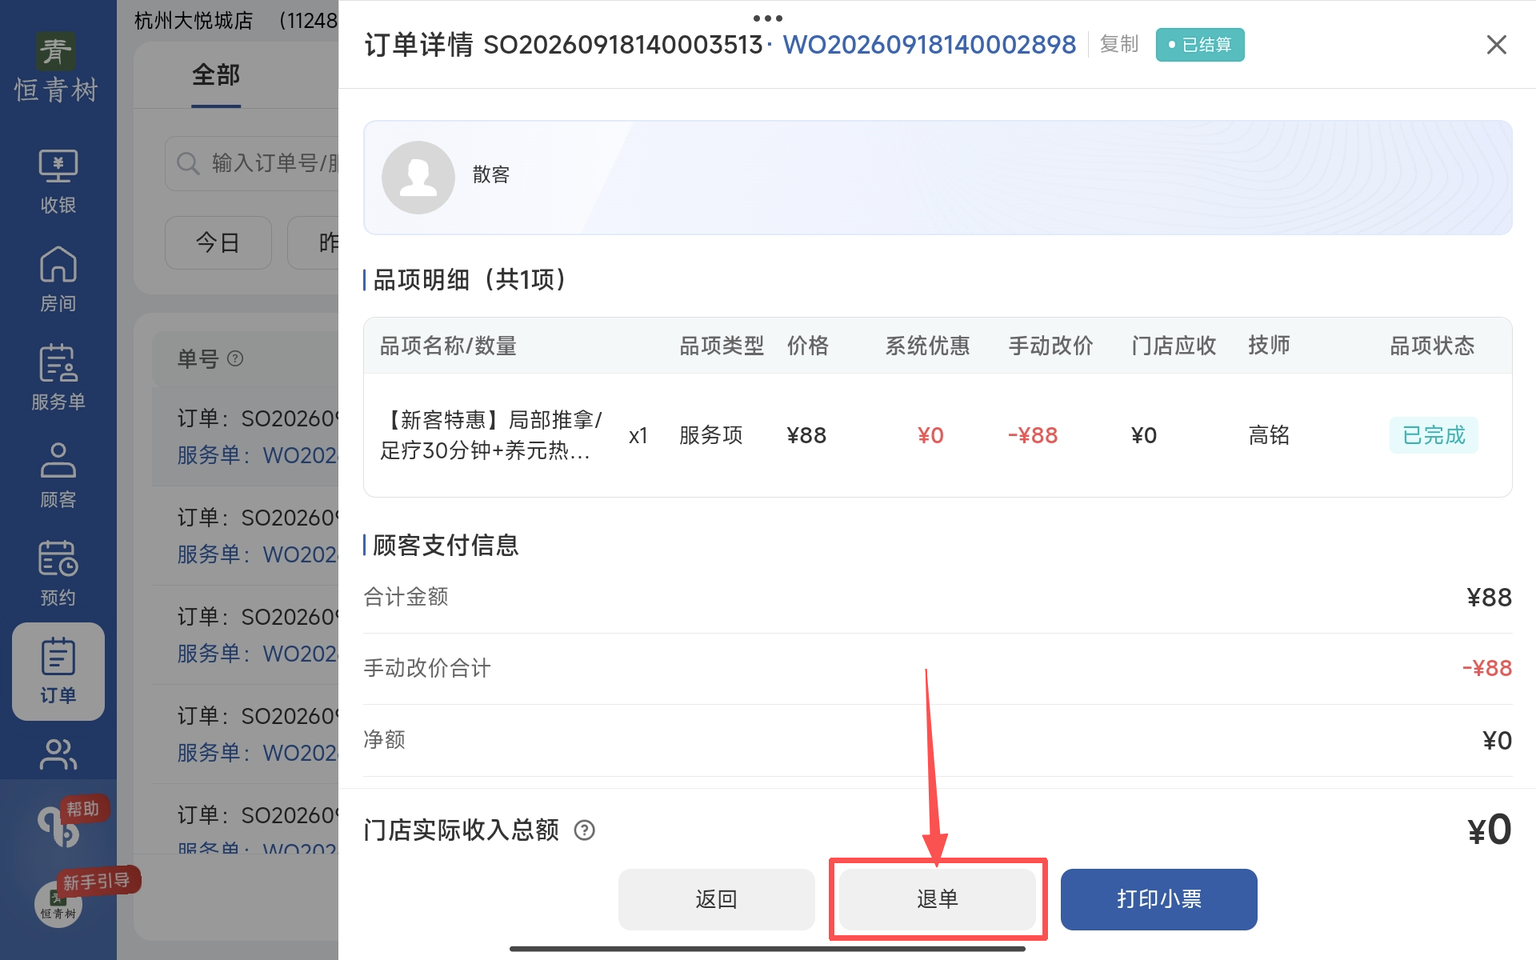Click the search magnifier icon in order search

pos(188,163)
